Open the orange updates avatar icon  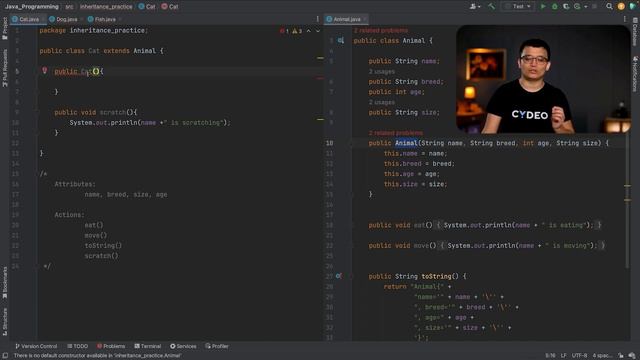(621, 7)
